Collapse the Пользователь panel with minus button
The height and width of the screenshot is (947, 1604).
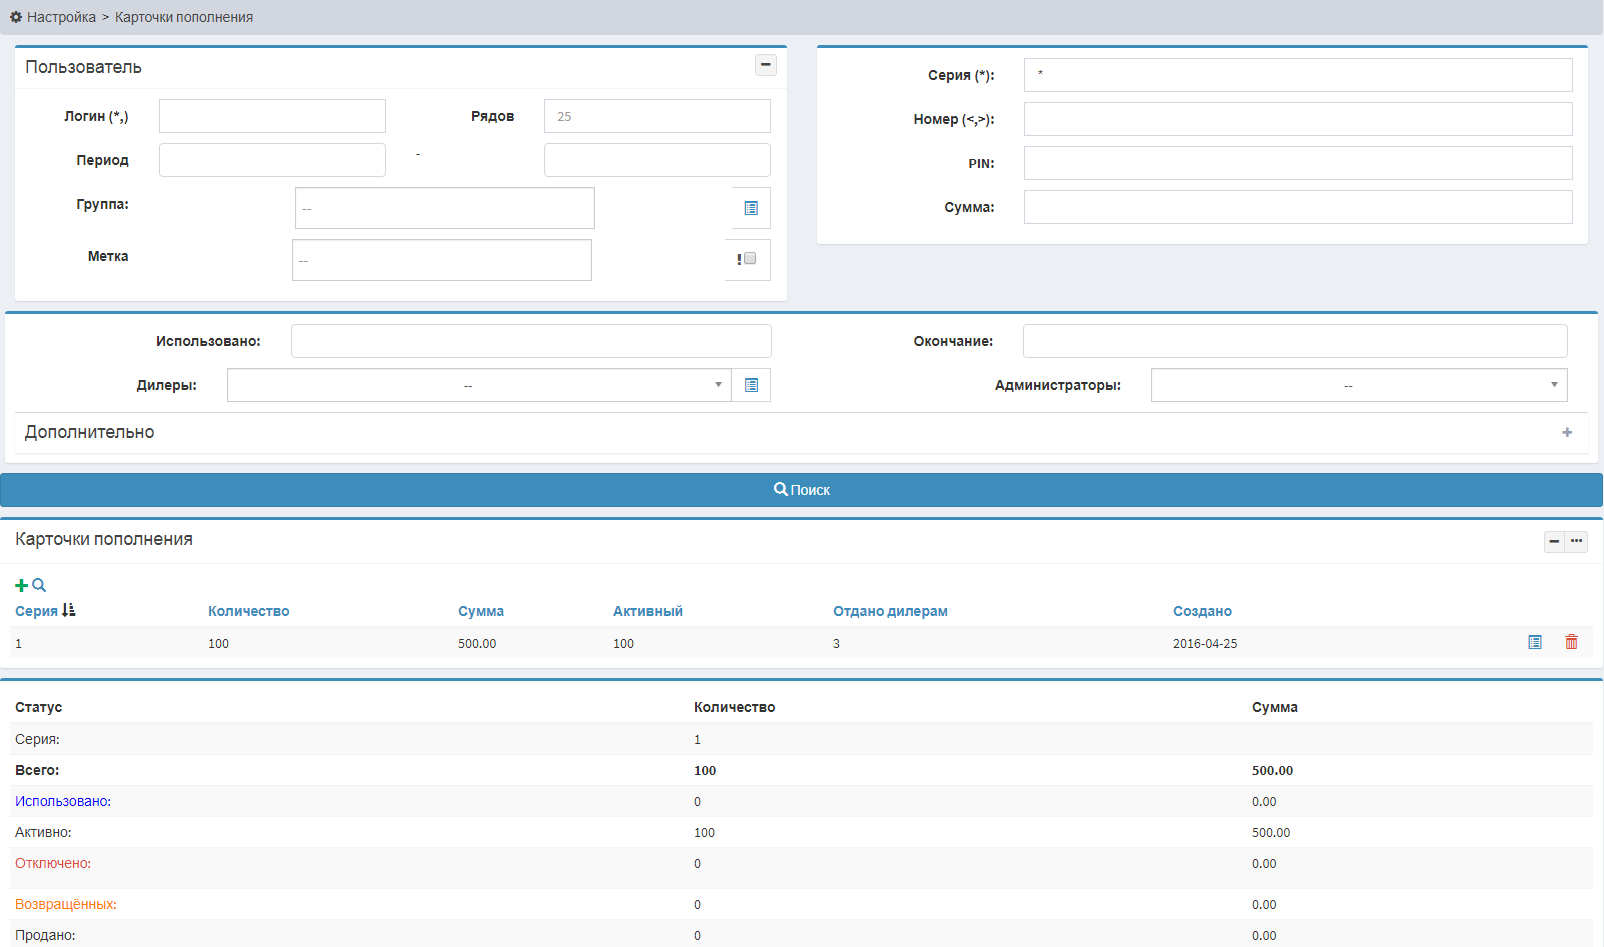coord(766,65)
